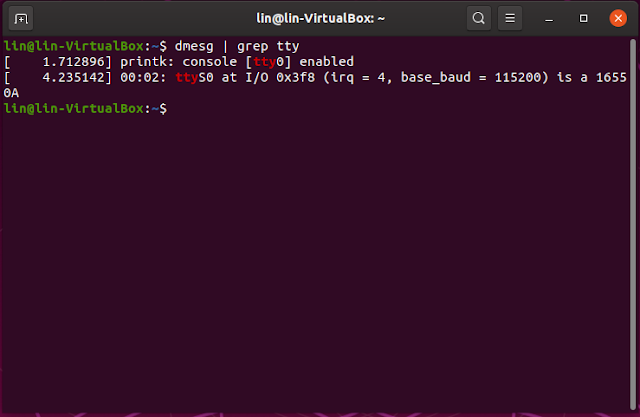The height and width of the screenshot is (417, 640).
Task: Click the 'dmesg | grep tty' command text
Action: [x=237, y=46]
